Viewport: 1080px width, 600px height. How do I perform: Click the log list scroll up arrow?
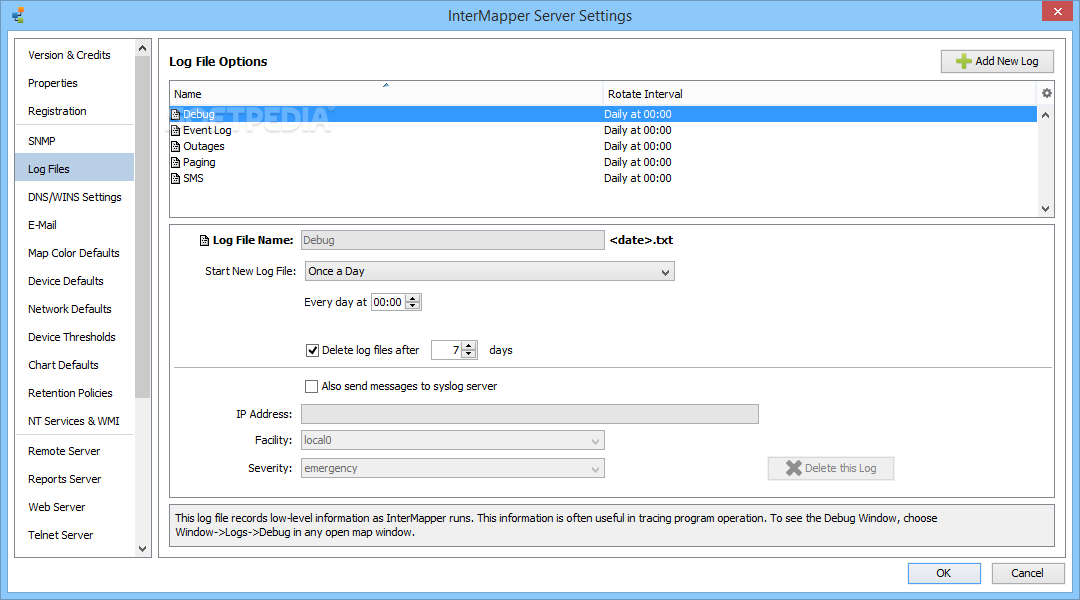(1045, 115)
